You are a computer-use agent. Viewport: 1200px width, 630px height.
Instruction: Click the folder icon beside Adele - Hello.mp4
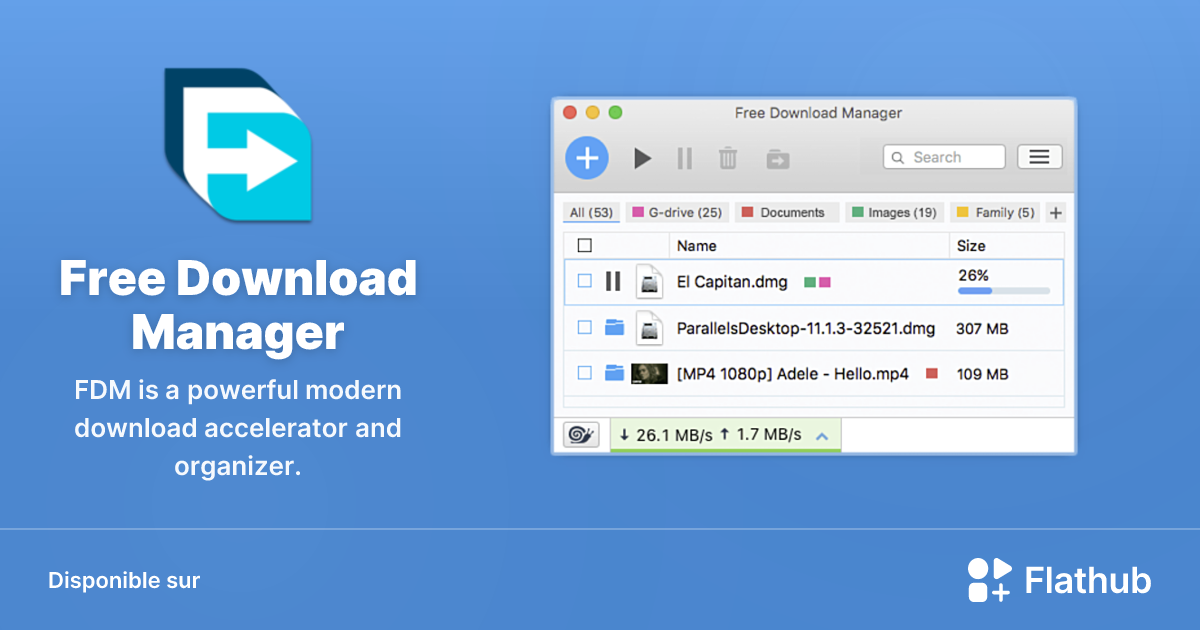pos(614,373)
